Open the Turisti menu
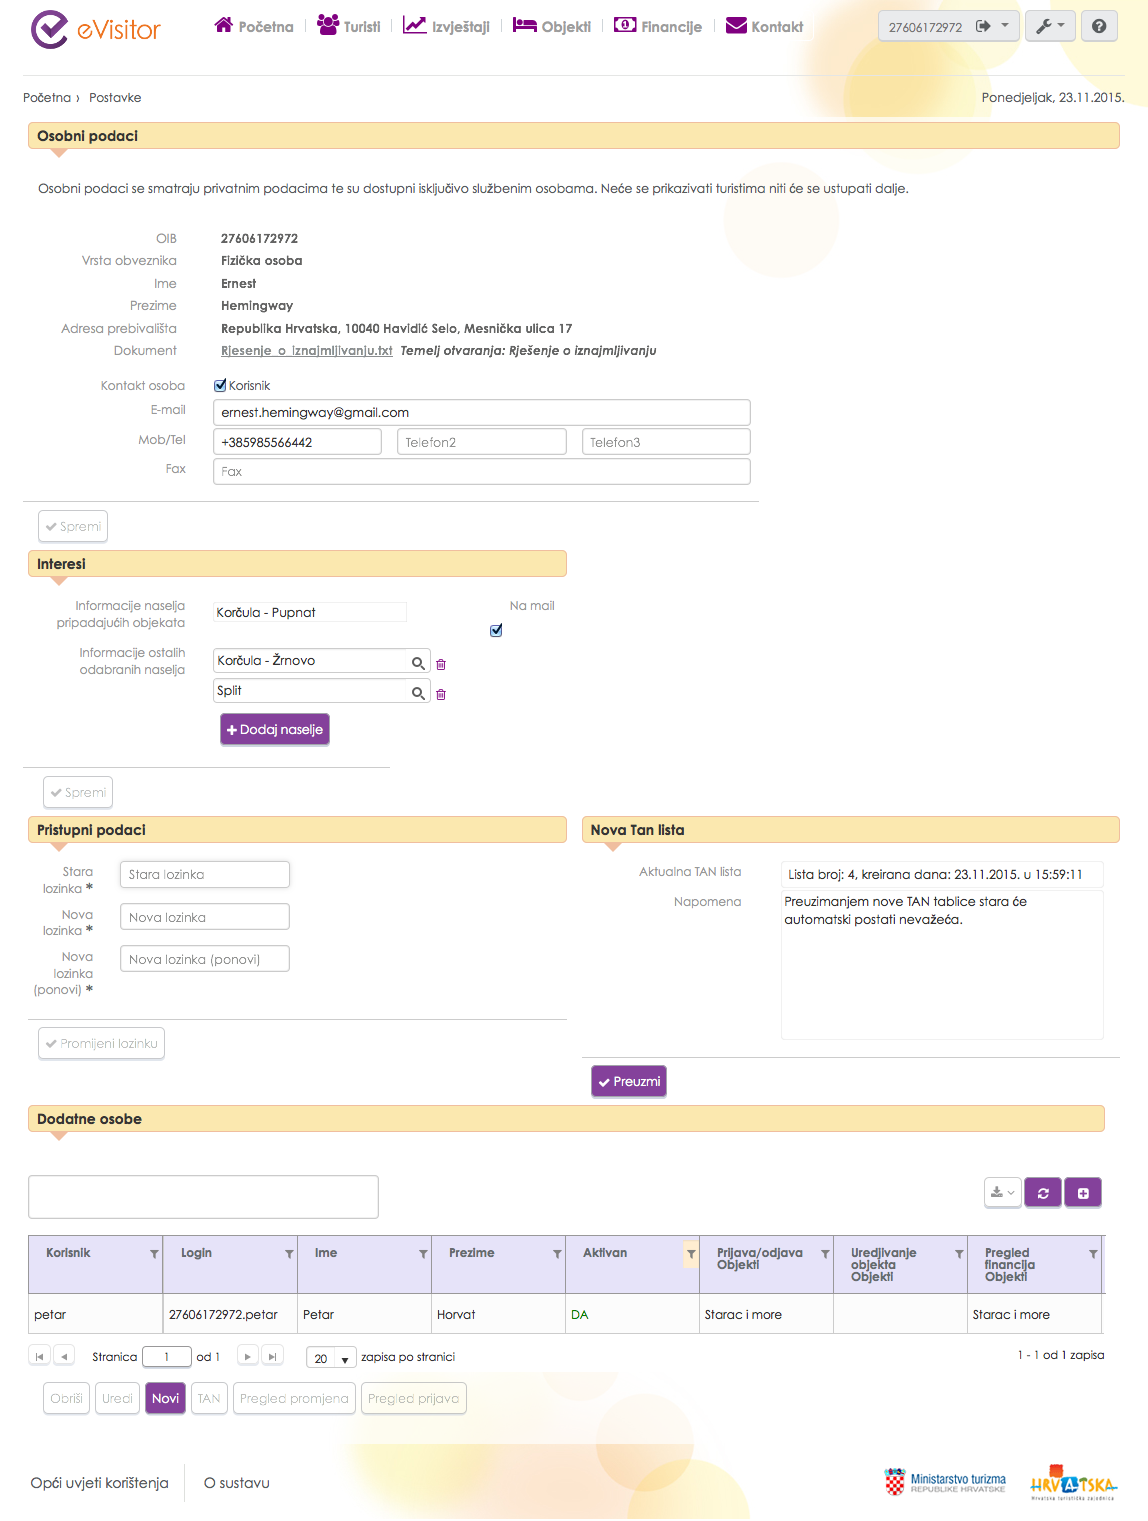 click(x=349, y=26)
